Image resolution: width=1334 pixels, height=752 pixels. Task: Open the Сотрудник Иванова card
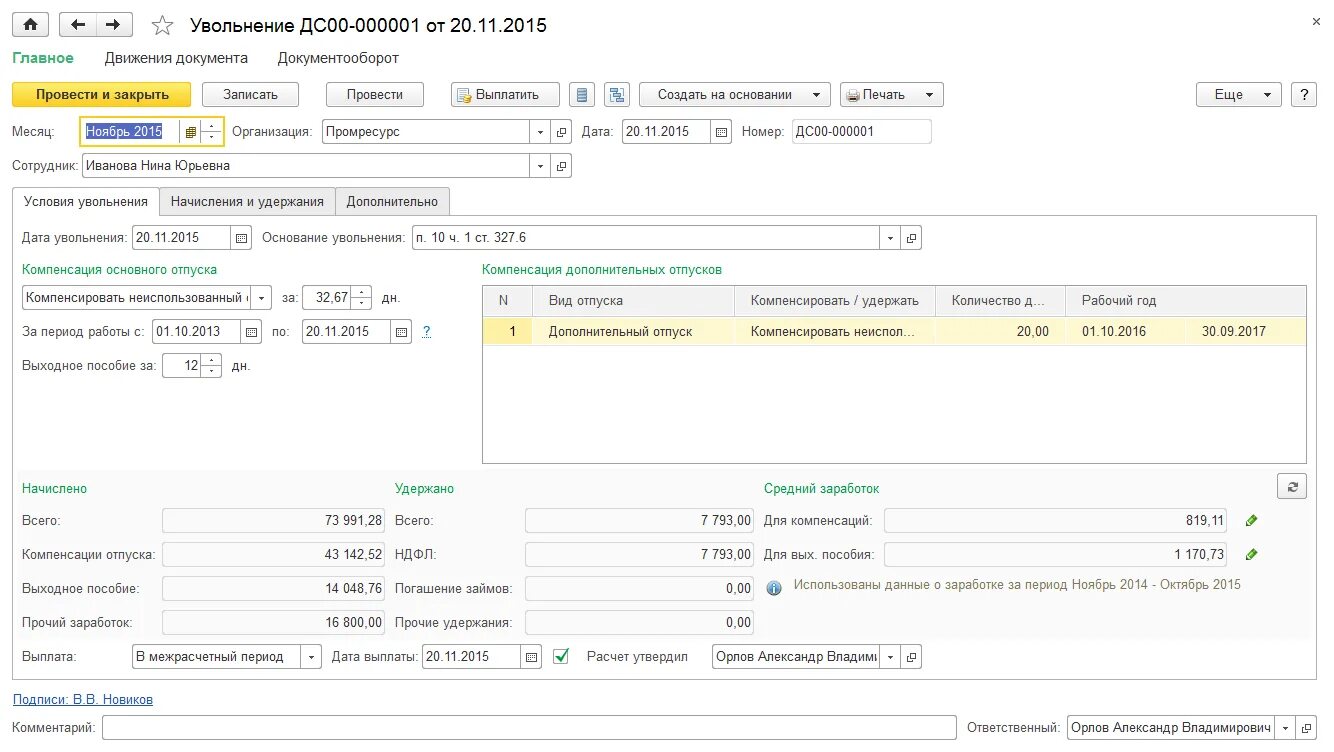(x=561, y=166)
